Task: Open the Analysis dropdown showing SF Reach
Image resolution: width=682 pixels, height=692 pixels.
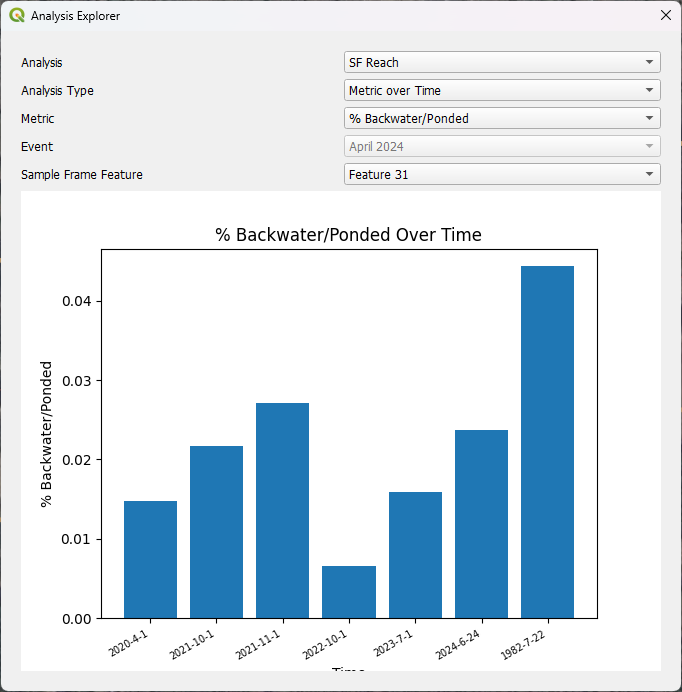Action: point(502,62)
